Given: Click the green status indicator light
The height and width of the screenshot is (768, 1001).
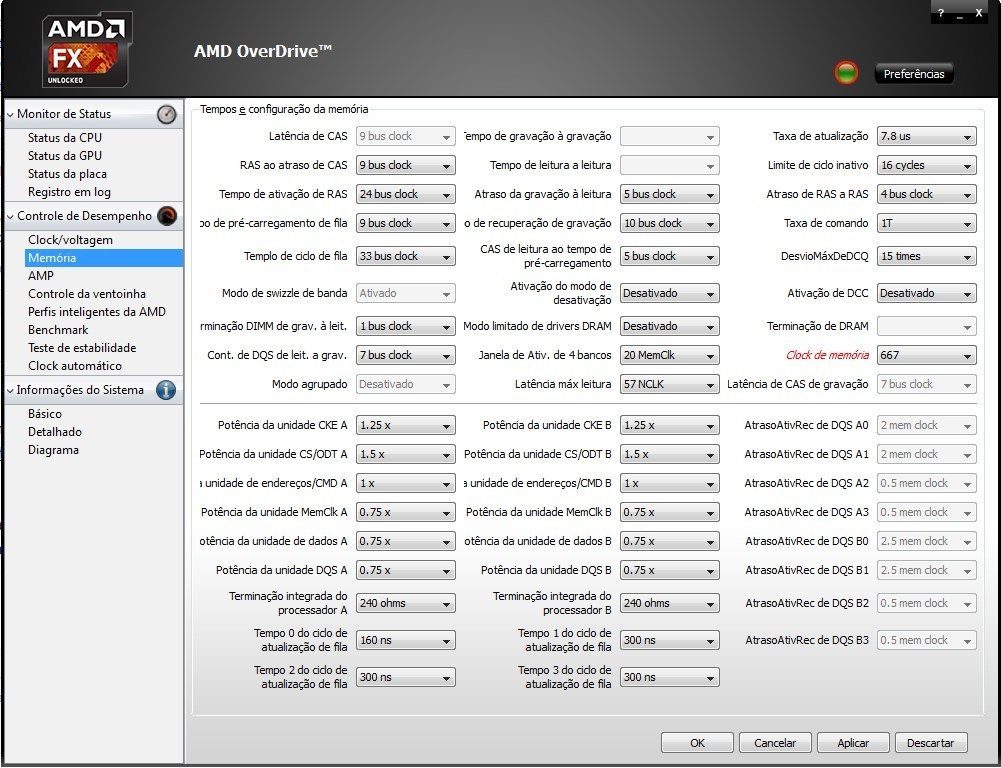Looking at the screenshot, I should pyautogui.click(x=847, y=73).
